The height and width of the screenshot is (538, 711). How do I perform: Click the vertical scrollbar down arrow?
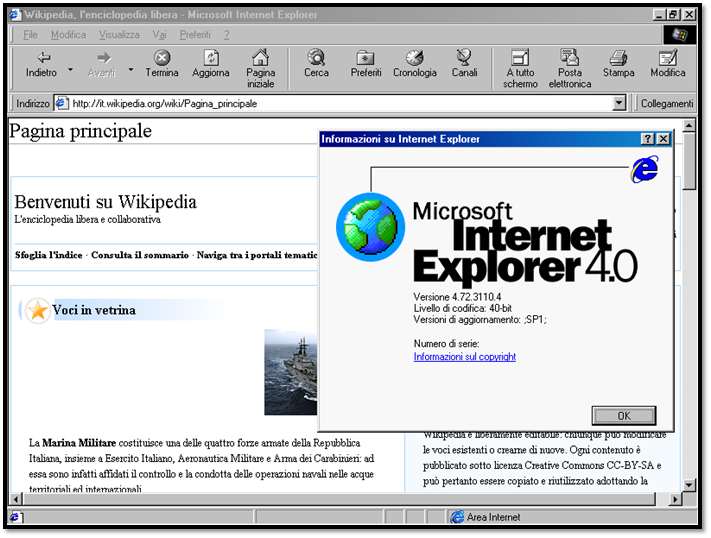coord(689,485)
